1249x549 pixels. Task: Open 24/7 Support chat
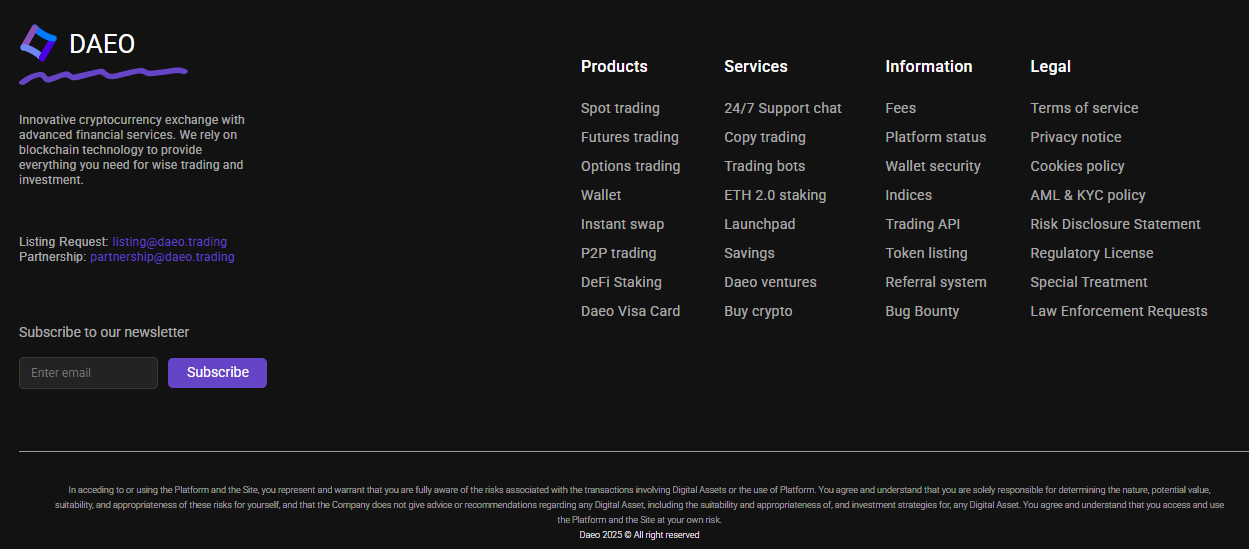(x=782, y=108)
